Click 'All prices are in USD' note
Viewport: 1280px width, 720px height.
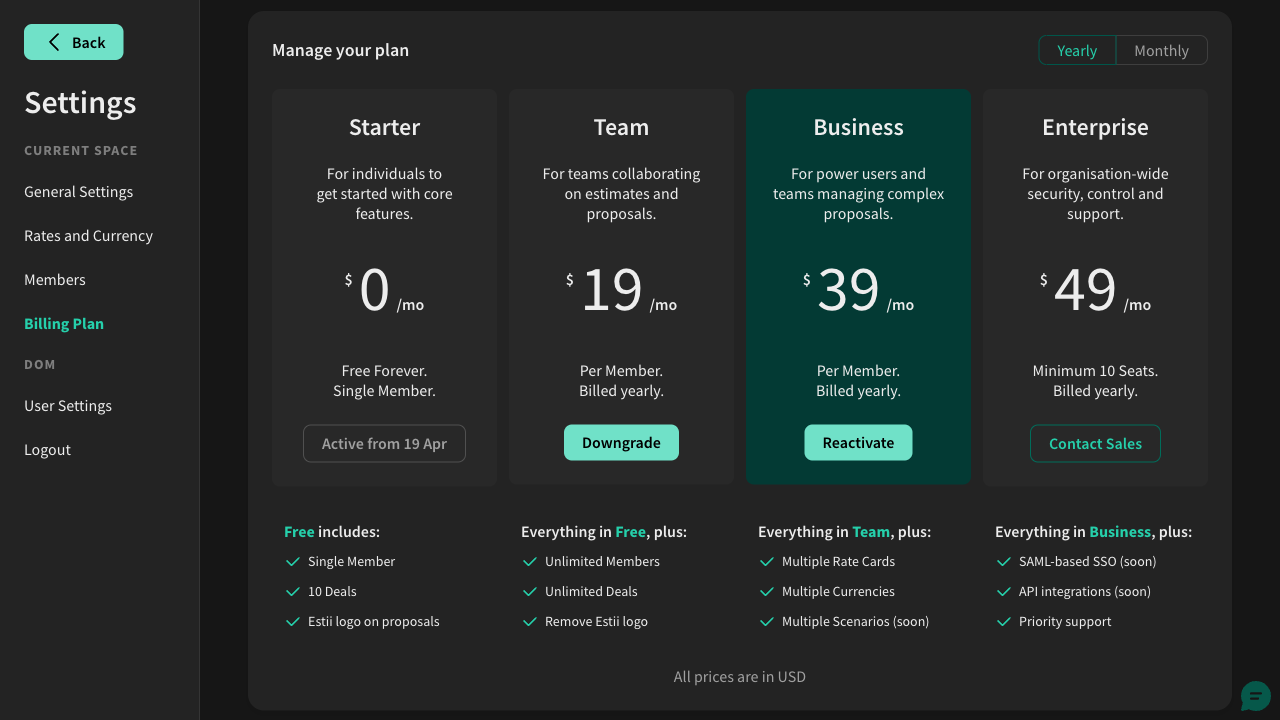[x=740, y=677]
